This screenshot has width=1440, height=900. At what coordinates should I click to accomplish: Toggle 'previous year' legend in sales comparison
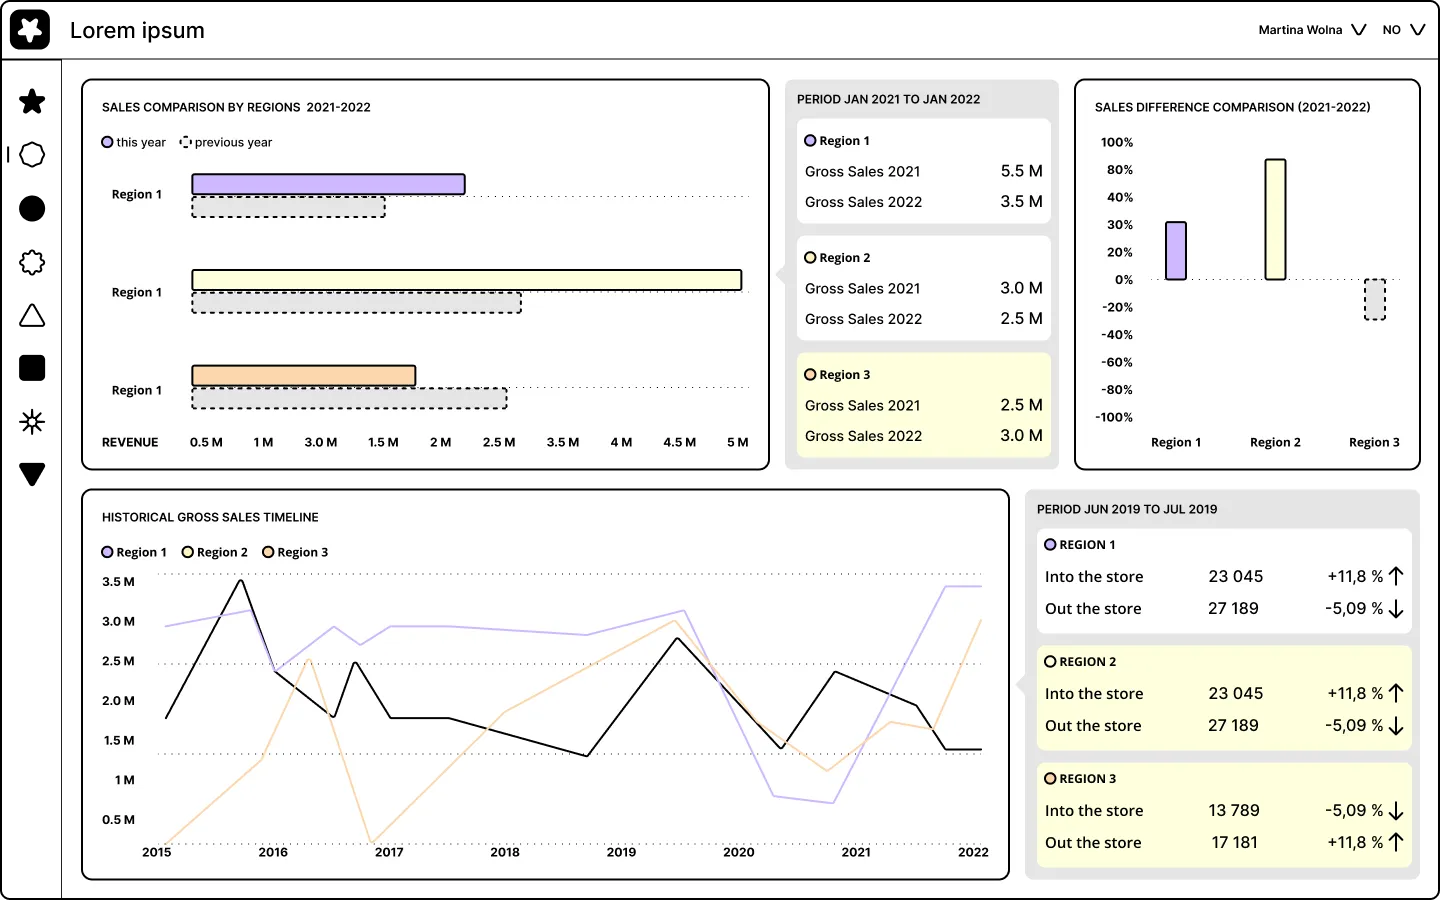coord(226,142)
